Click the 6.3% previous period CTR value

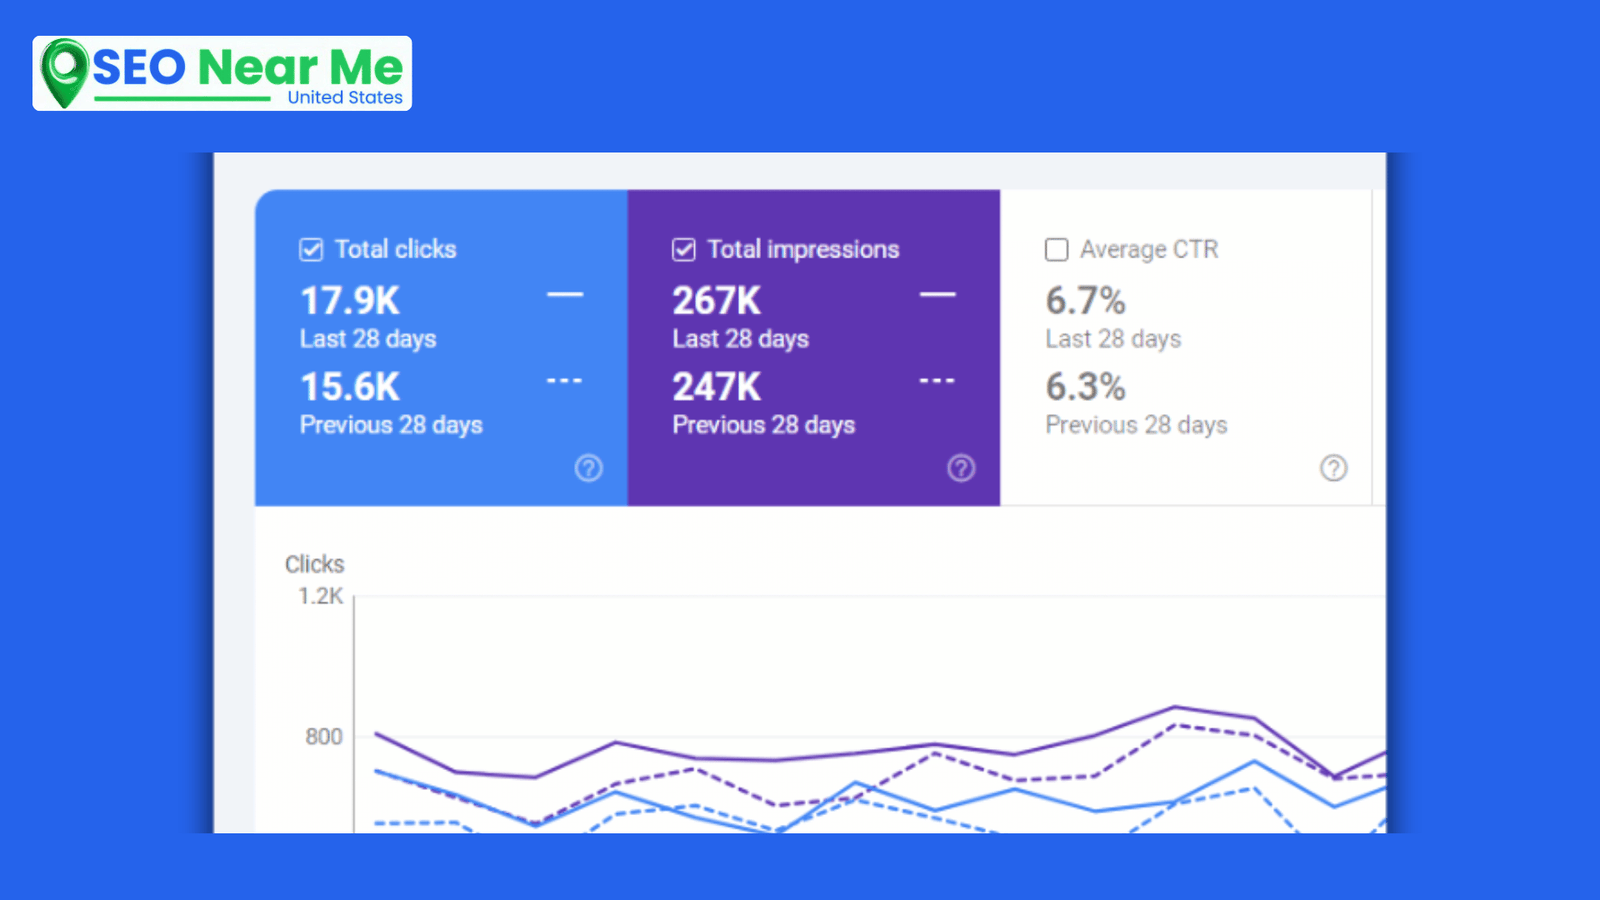(1085, 387)
